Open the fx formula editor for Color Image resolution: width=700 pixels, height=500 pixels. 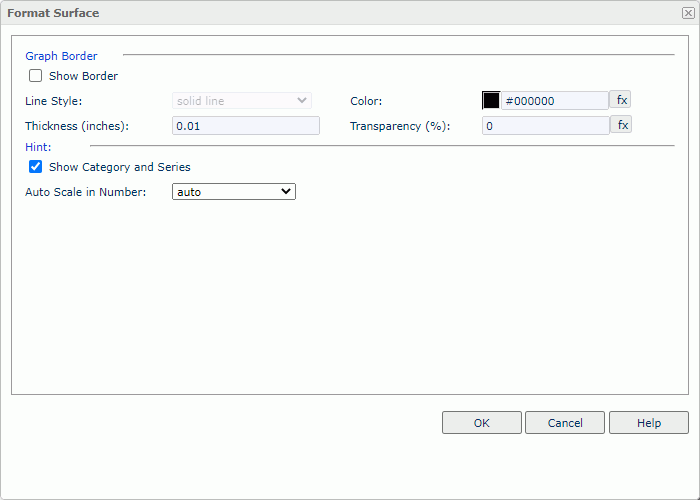tap(621, 100)
